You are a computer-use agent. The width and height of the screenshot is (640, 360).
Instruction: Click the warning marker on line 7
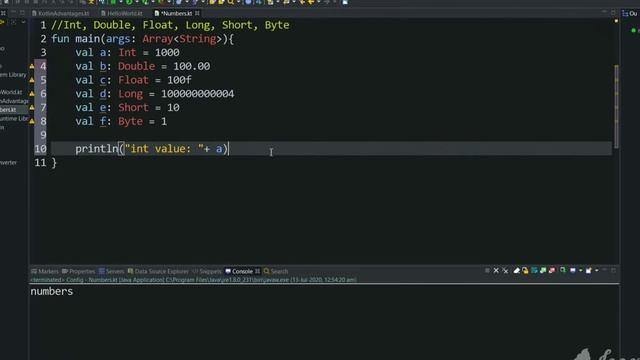point(32,108)
